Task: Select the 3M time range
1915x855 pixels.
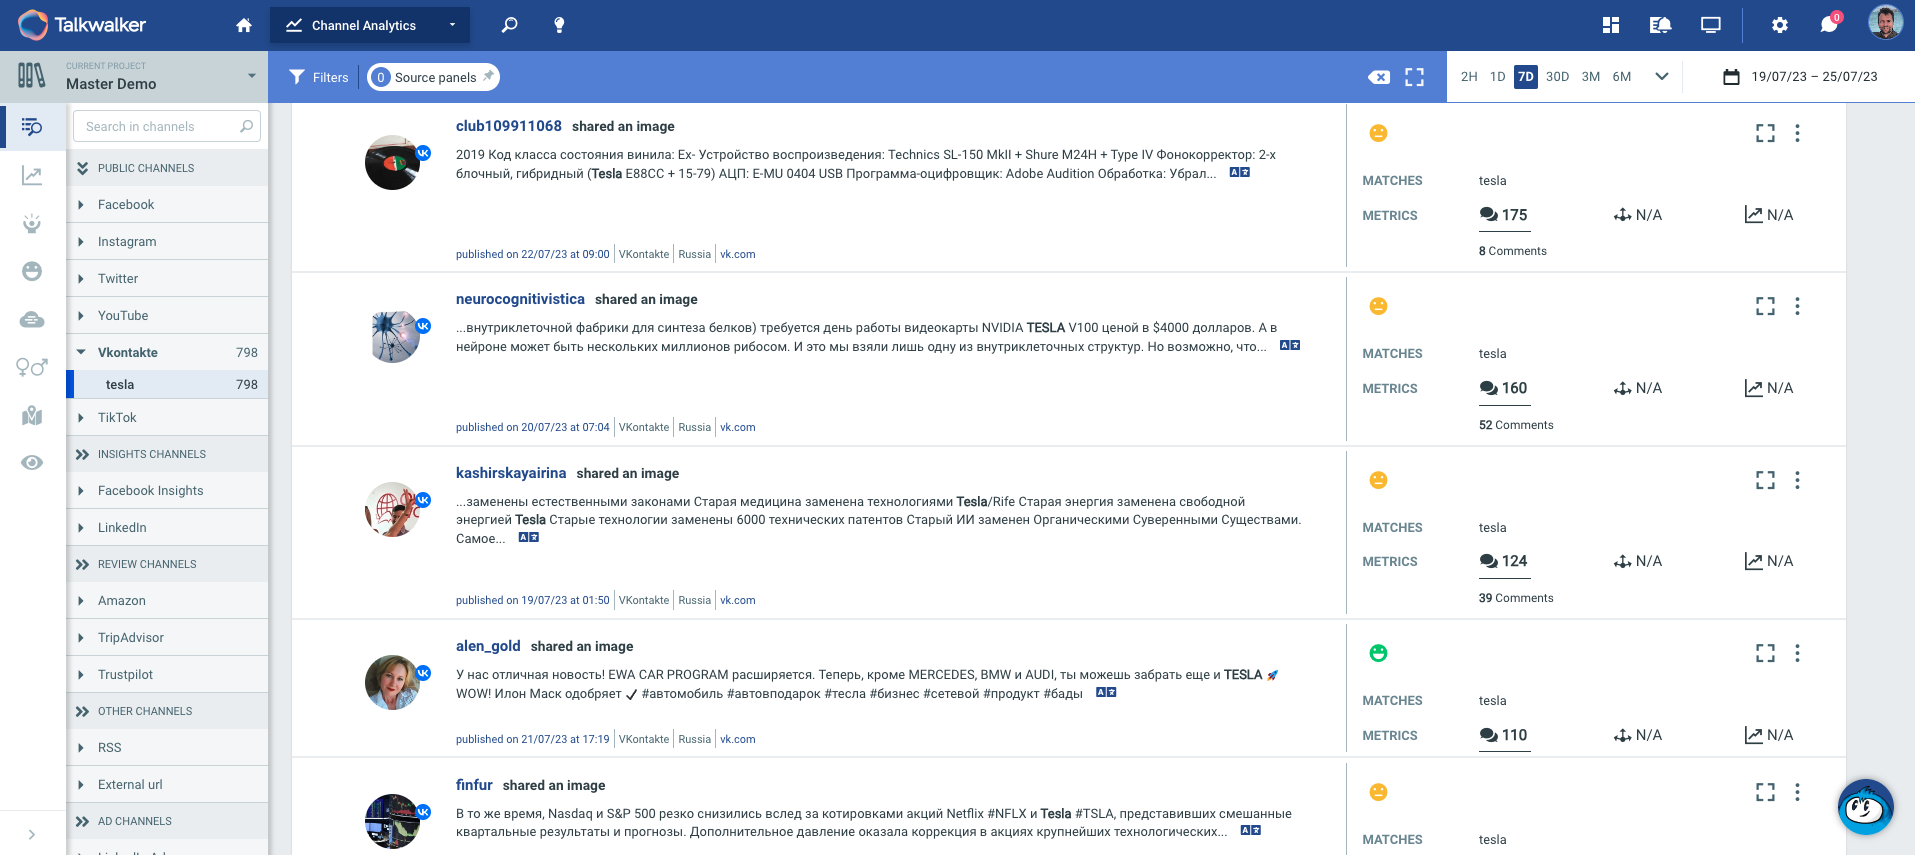Action: 1591,77
